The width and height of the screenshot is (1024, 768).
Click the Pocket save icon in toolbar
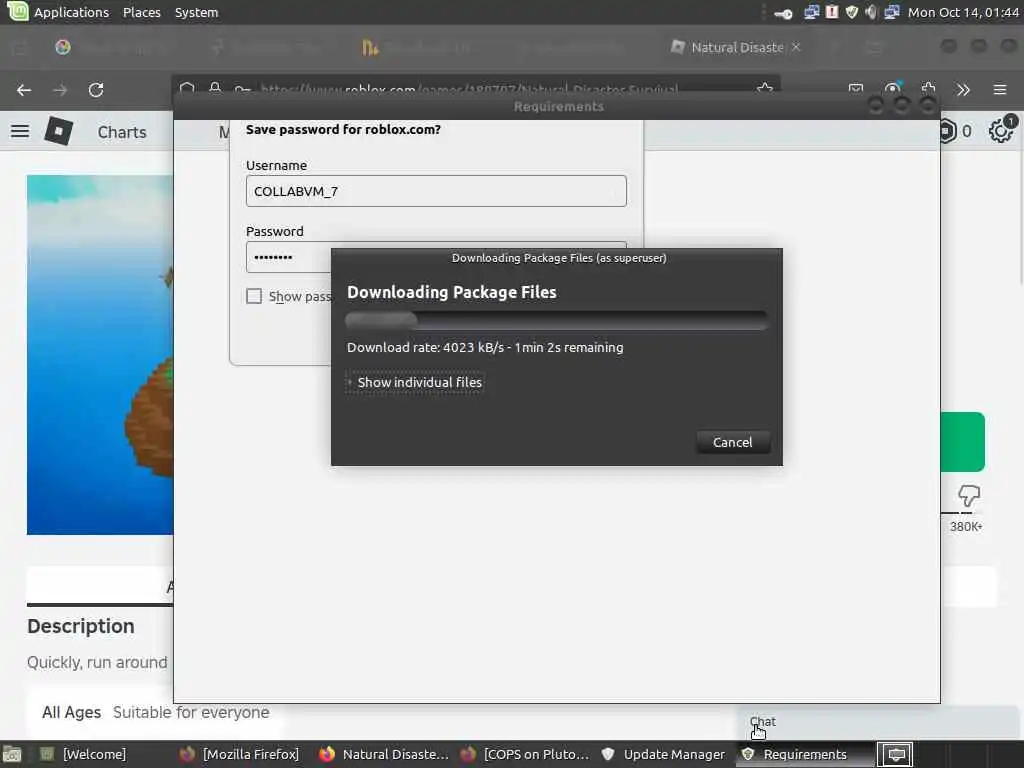856,89
